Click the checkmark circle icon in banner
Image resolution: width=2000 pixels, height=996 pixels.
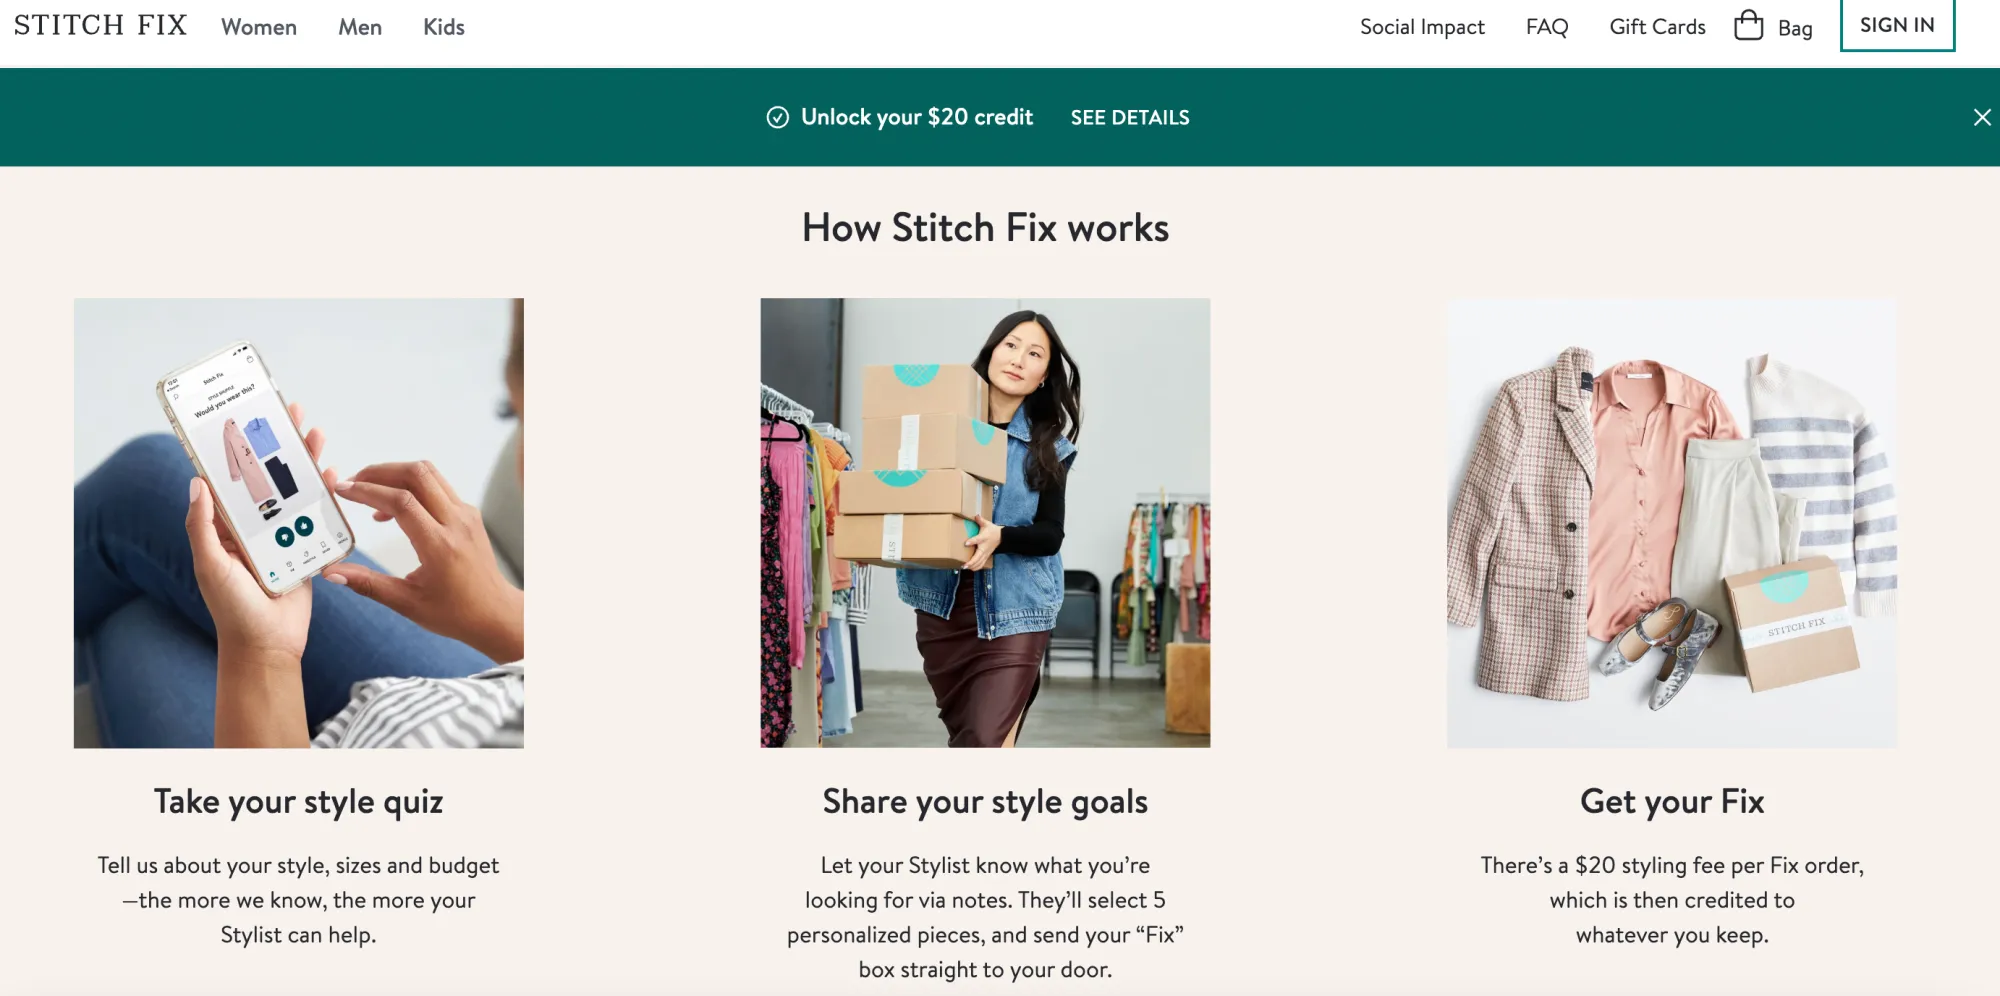(777, 118)
